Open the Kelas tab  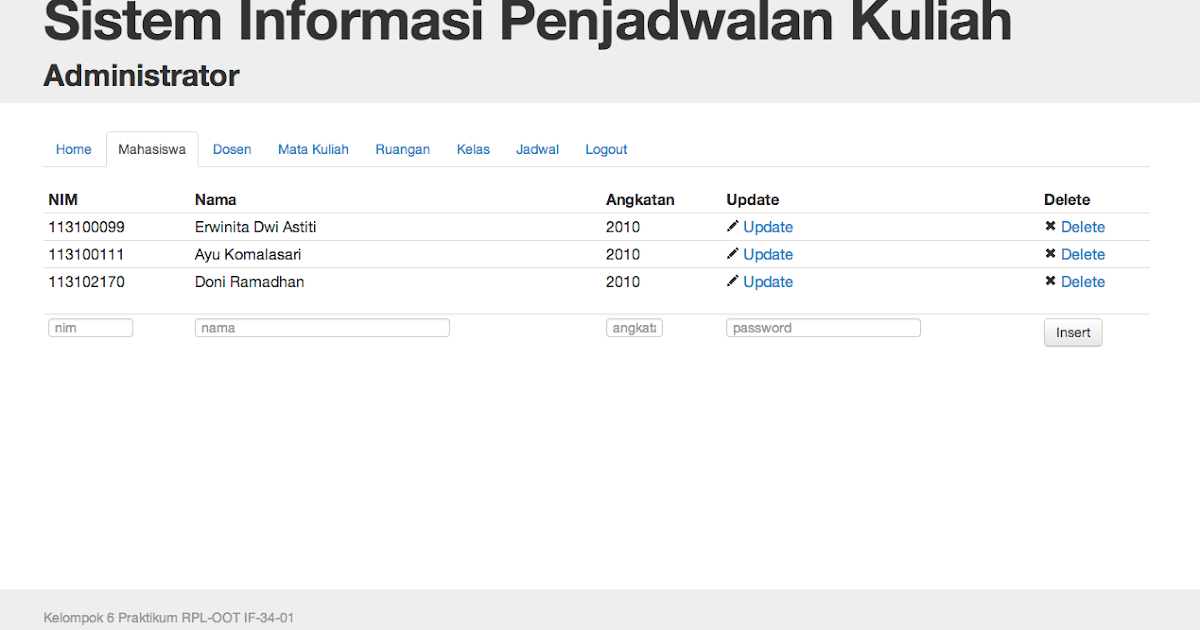click(473, 149)
